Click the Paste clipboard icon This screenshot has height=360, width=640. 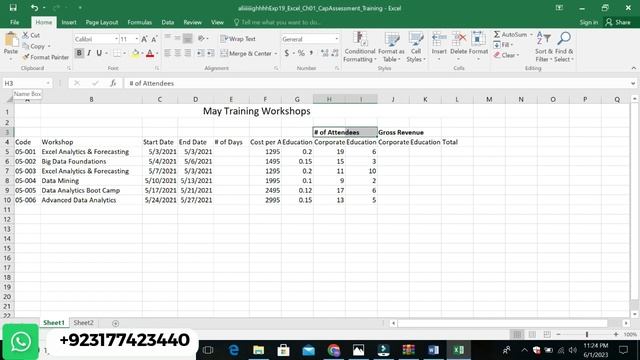11,40
